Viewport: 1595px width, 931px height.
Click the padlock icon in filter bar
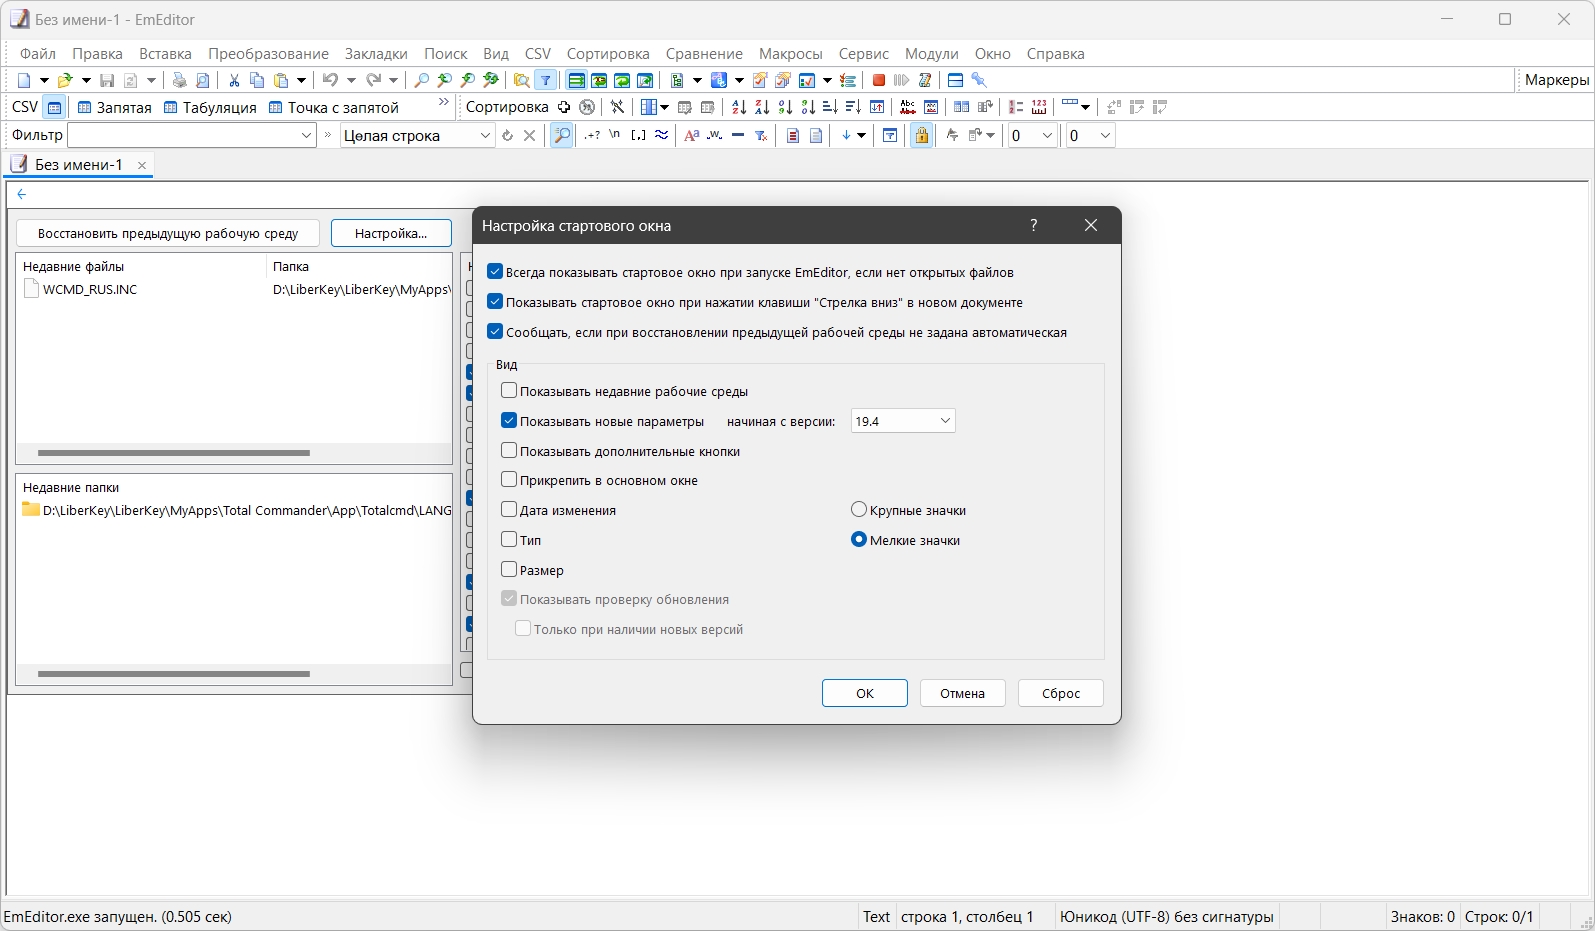click(921, 135)
